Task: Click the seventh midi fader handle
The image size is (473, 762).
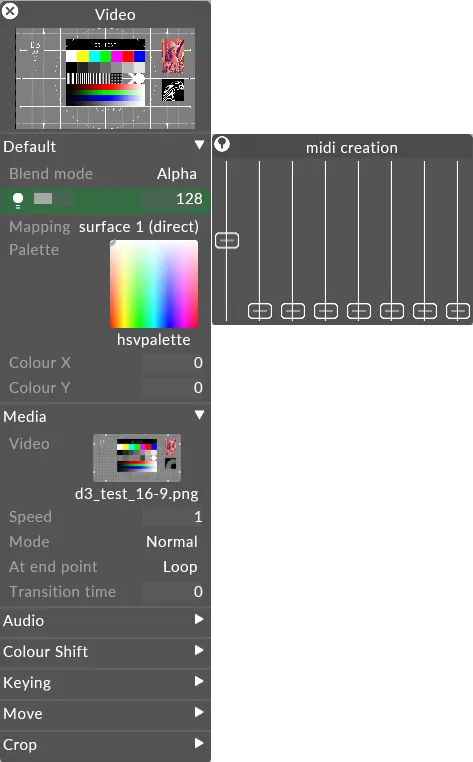Action: tap(425, 311)
